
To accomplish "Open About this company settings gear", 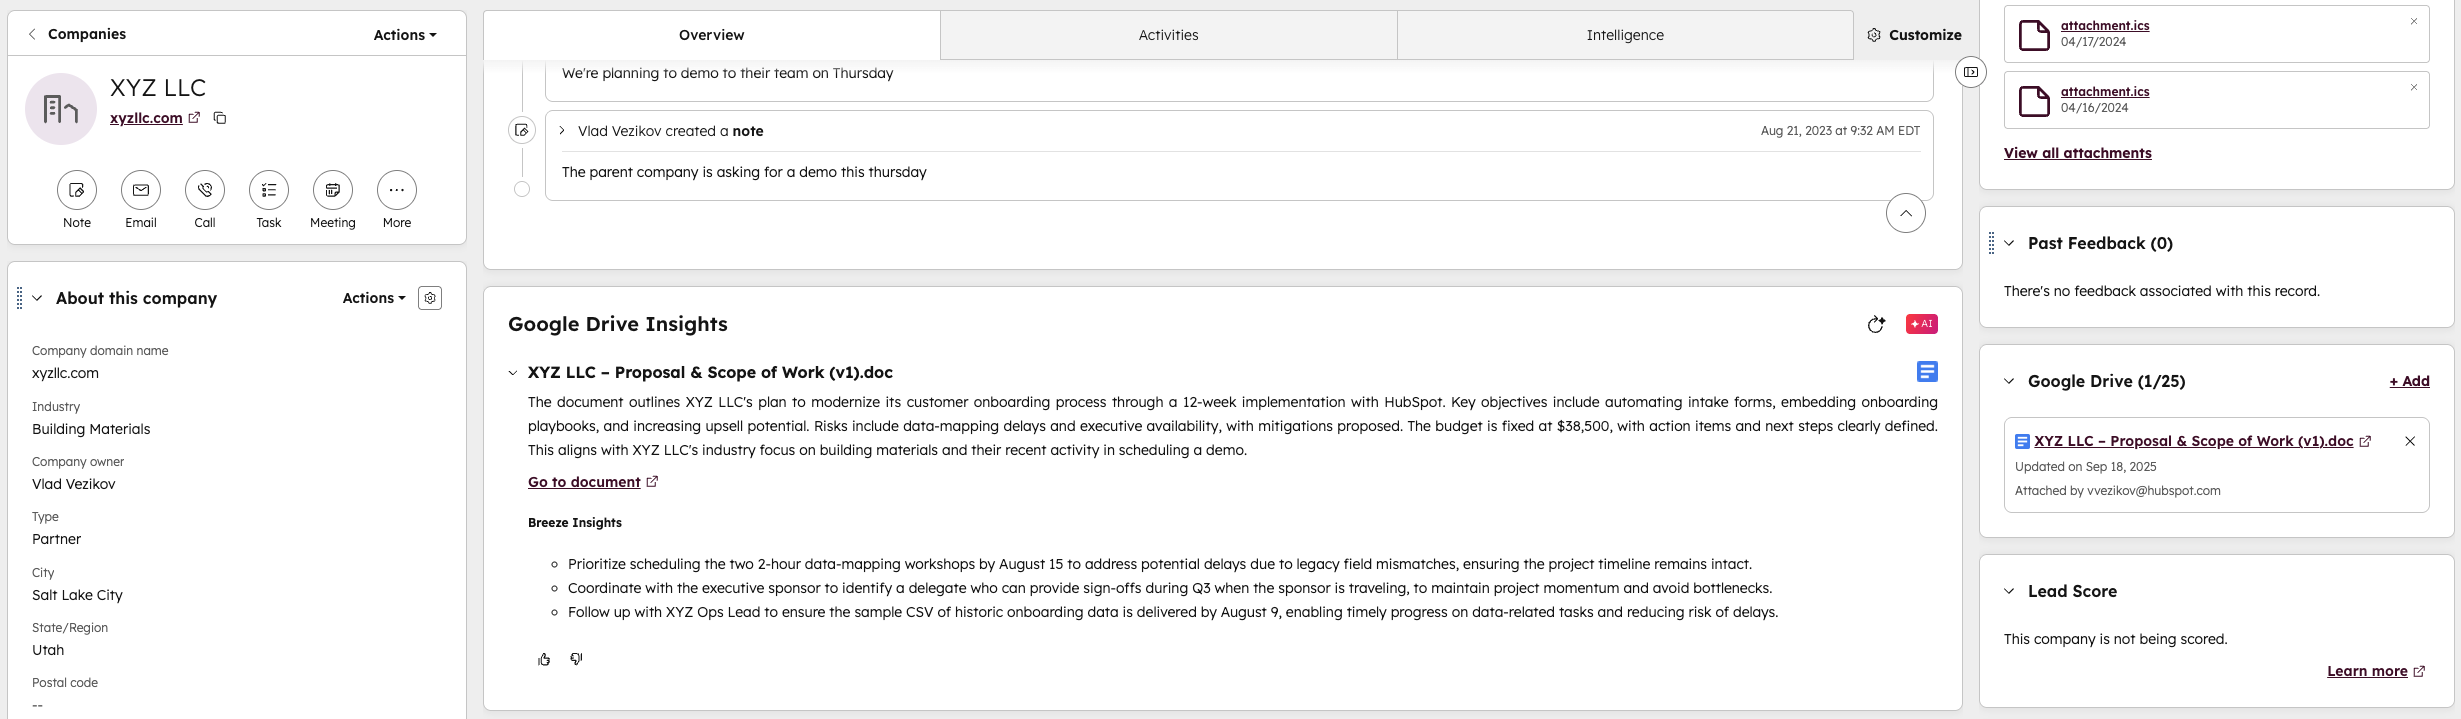I will 430,298.
